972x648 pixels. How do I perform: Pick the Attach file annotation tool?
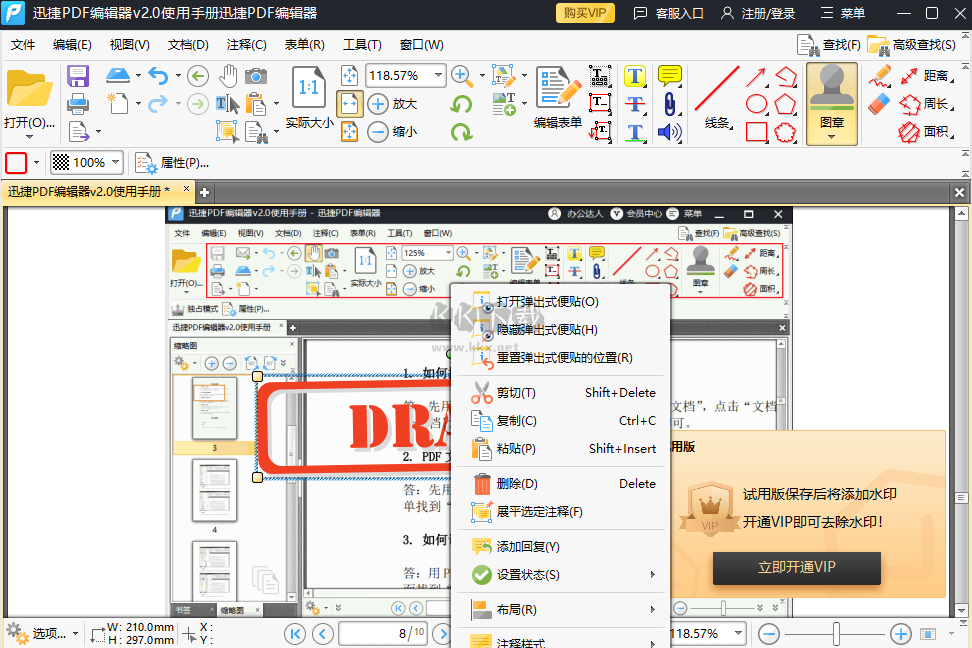click(x=670, y=105)
